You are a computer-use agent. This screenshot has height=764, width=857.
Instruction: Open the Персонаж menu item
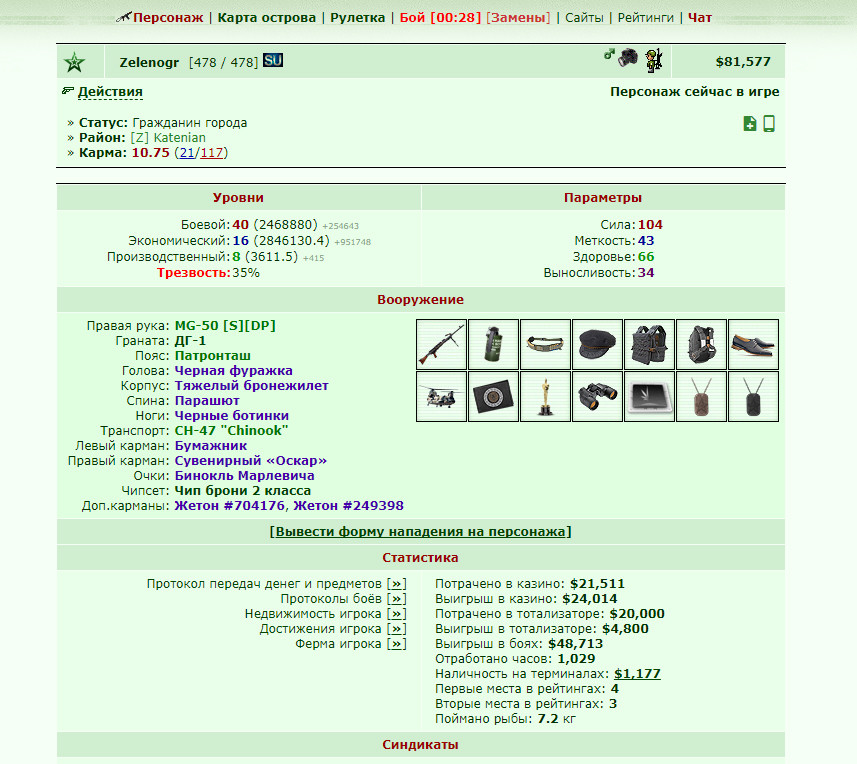pyautogui.click(x=168, y=17)
